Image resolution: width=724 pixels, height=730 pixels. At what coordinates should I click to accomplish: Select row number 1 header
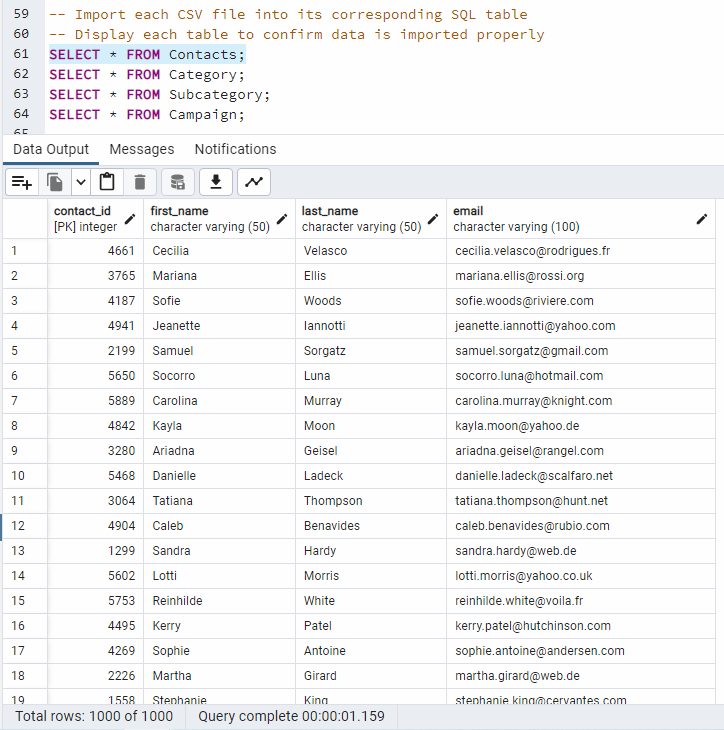coord(25,251)
